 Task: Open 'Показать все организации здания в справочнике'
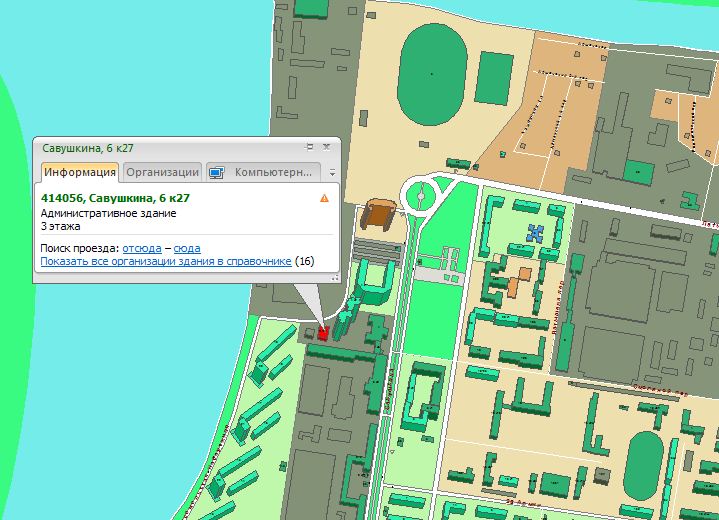click(166, 261)
